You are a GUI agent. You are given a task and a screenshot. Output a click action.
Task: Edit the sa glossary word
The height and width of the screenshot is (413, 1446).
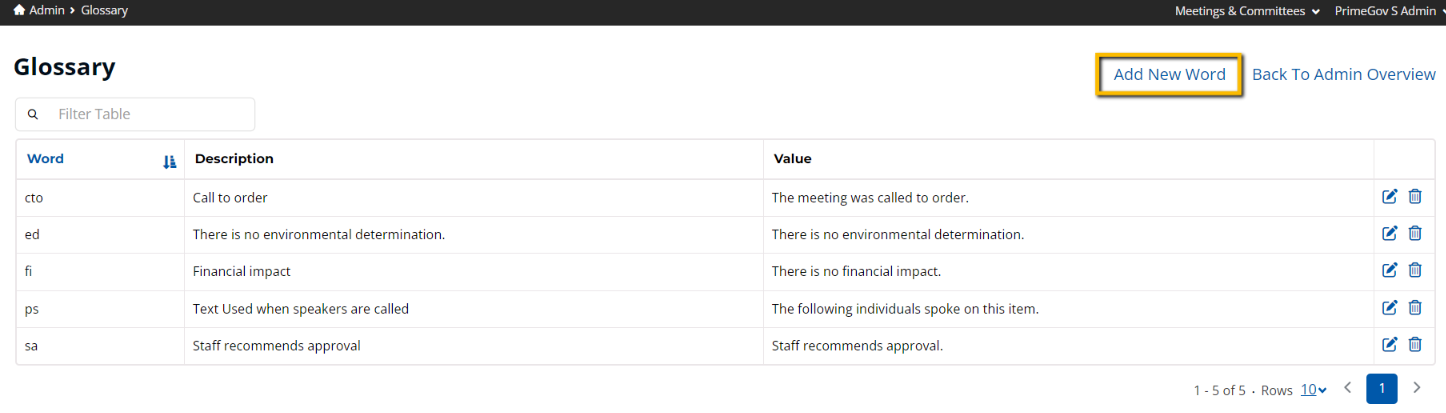[1389, 345]
